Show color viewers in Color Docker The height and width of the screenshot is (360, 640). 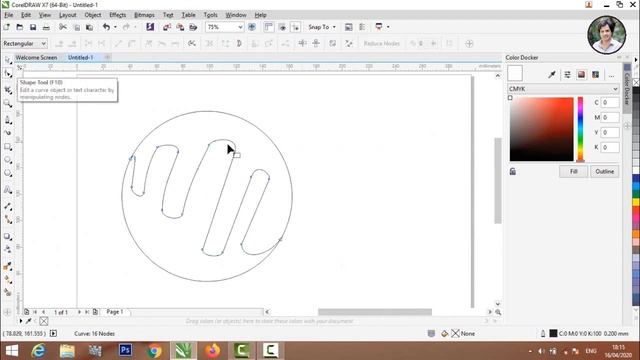click(x=582, y=74)
